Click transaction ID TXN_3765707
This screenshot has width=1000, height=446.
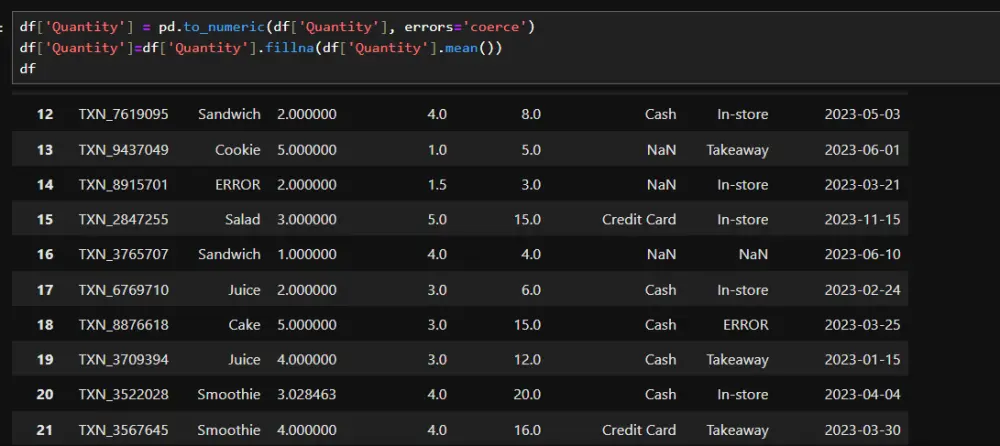(x=124, y=254)
